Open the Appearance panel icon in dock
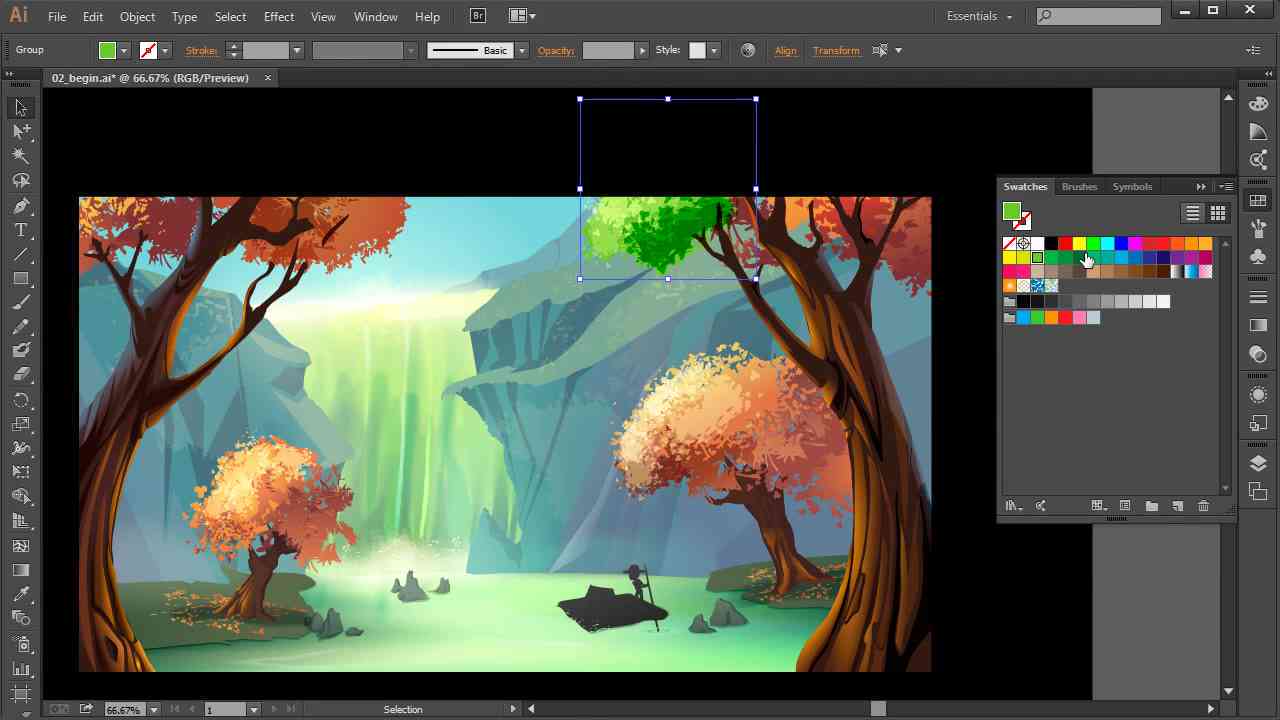Viewport: 1280px width, 720px height. (x=1258, y=395)
